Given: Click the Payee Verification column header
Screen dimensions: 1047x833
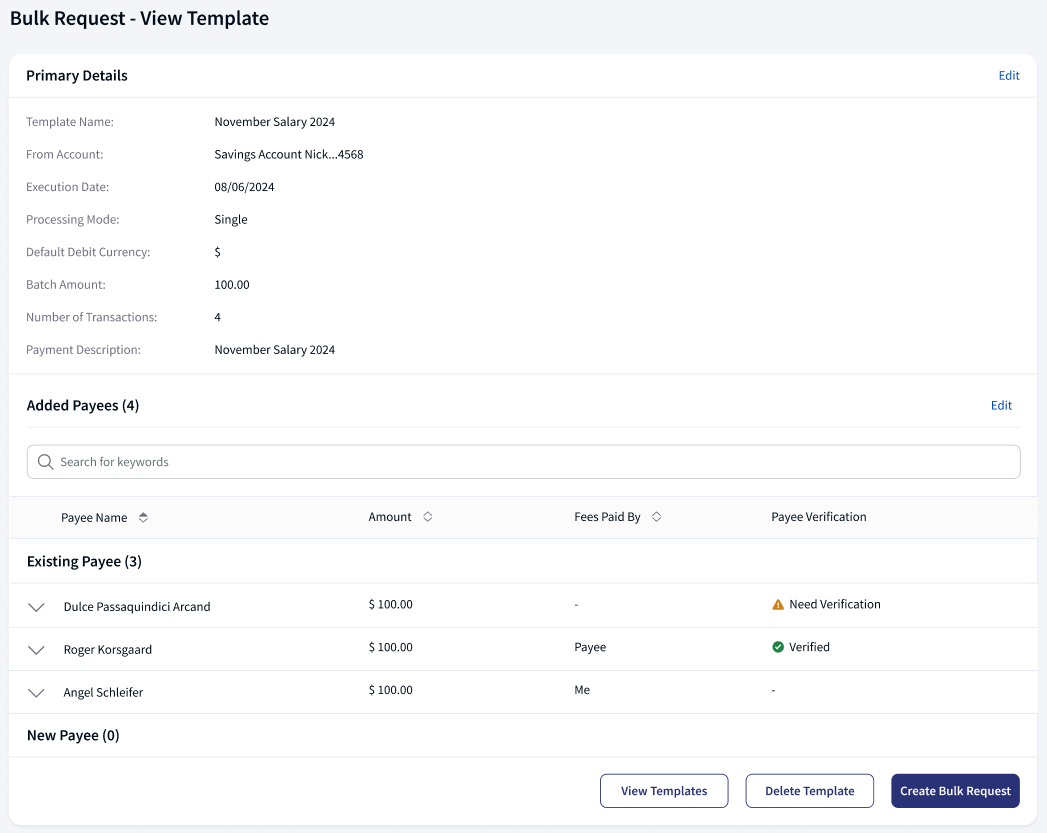Looking at the screenshot, I should [819, 517].
